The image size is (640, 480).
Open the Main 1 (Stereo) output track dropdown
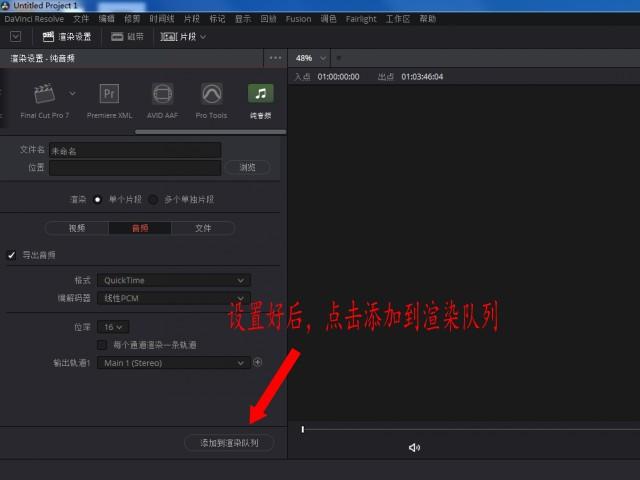point(174,363)
